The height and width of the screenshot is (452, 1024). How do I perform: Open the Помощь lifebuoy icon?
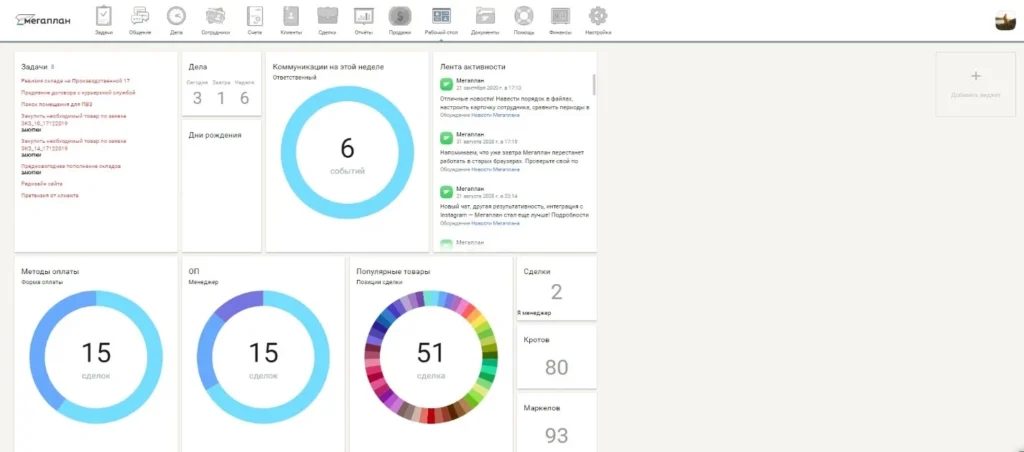[x=524, y=16]
